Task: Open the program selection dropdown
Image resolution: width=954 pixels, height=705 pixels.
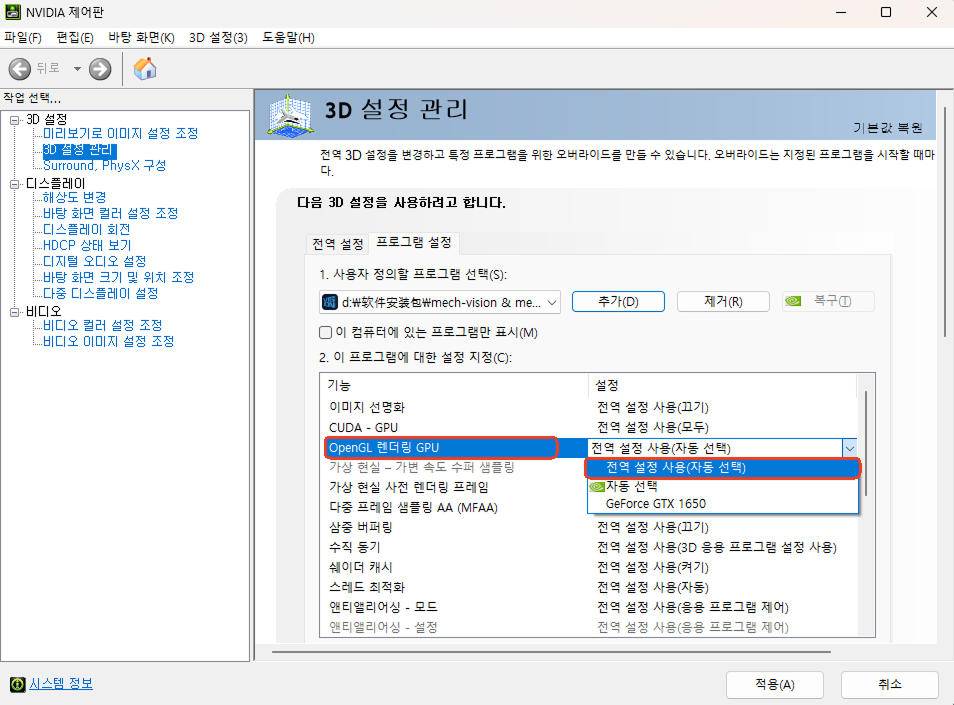Action: coord(552,302)
